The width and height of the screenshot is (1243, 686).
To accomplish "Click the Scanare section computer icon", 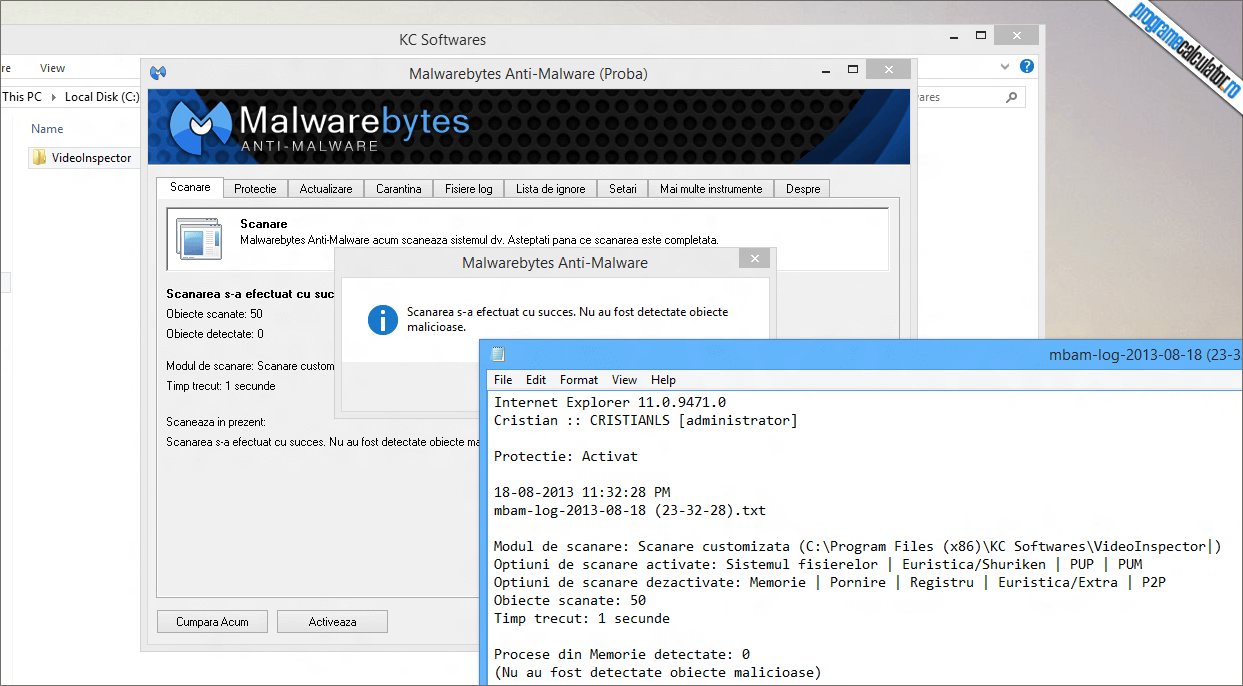I will click(x=199, y=240).
